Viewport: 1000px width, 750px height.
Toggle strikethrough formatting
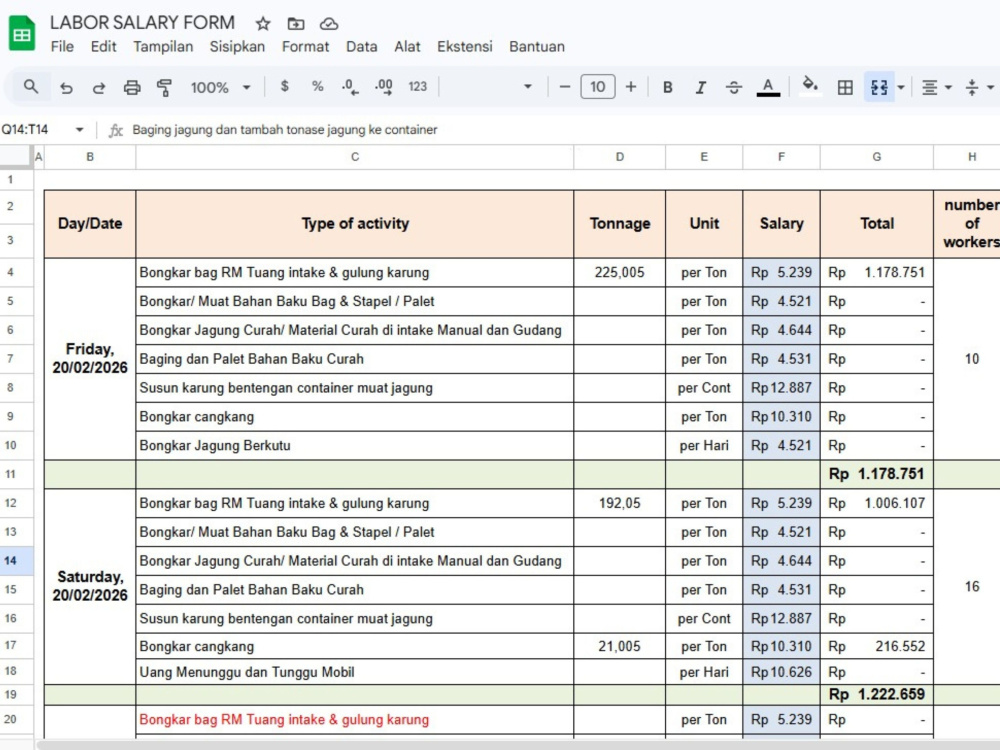[x=734, y=87]
